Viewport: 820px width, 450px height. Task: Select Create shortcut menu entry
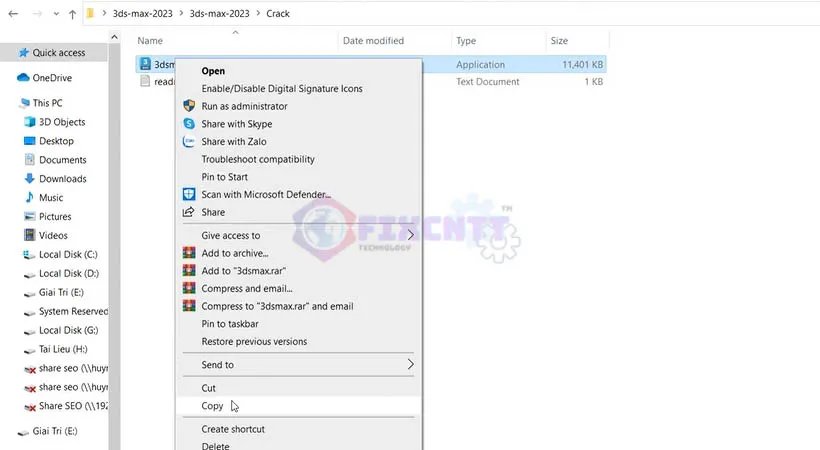[x=233, y=429]
